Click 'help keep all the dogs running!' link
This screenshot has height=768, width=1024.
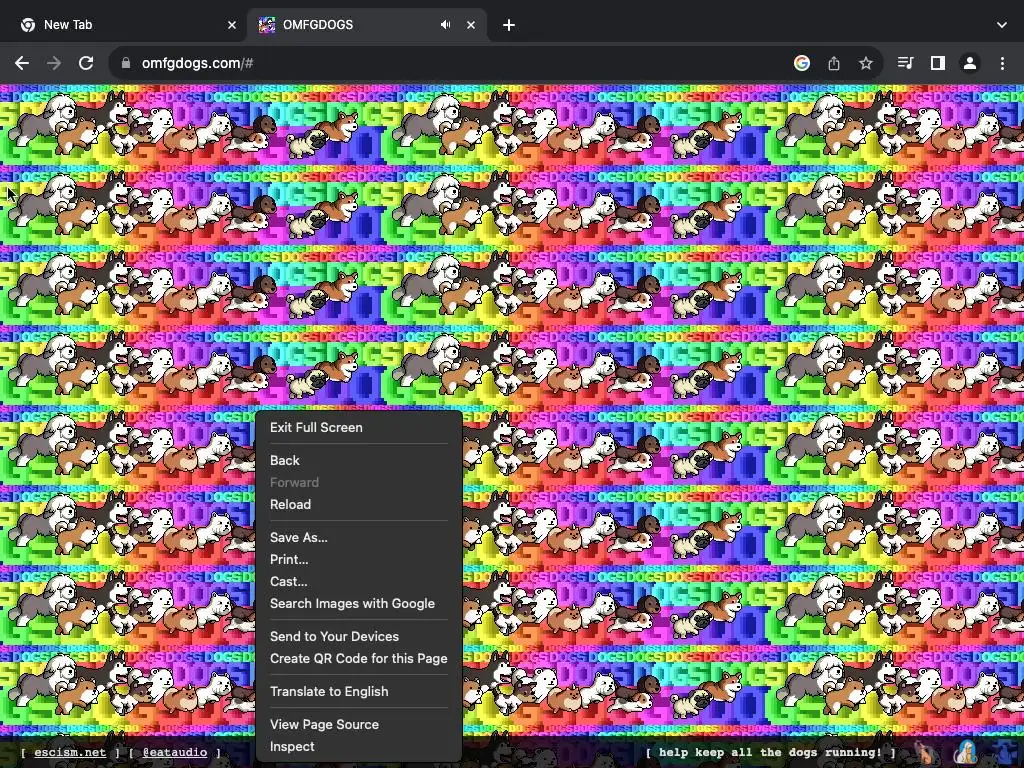(x=771, y=752)
